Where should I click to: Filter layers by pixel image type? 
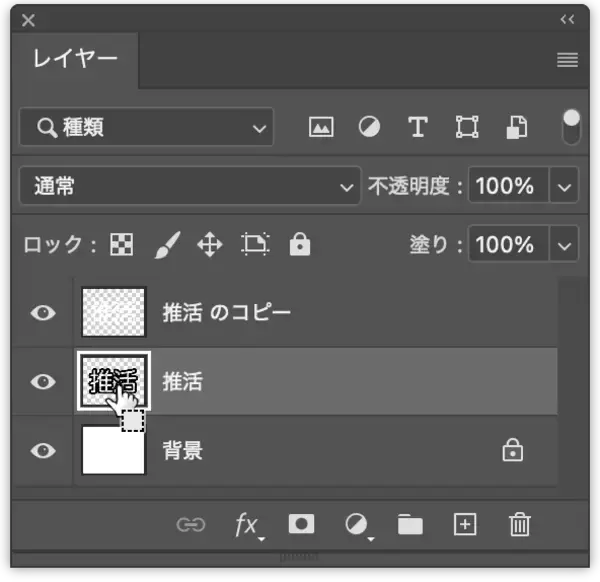pyautogui.click(x=321, y=127)
